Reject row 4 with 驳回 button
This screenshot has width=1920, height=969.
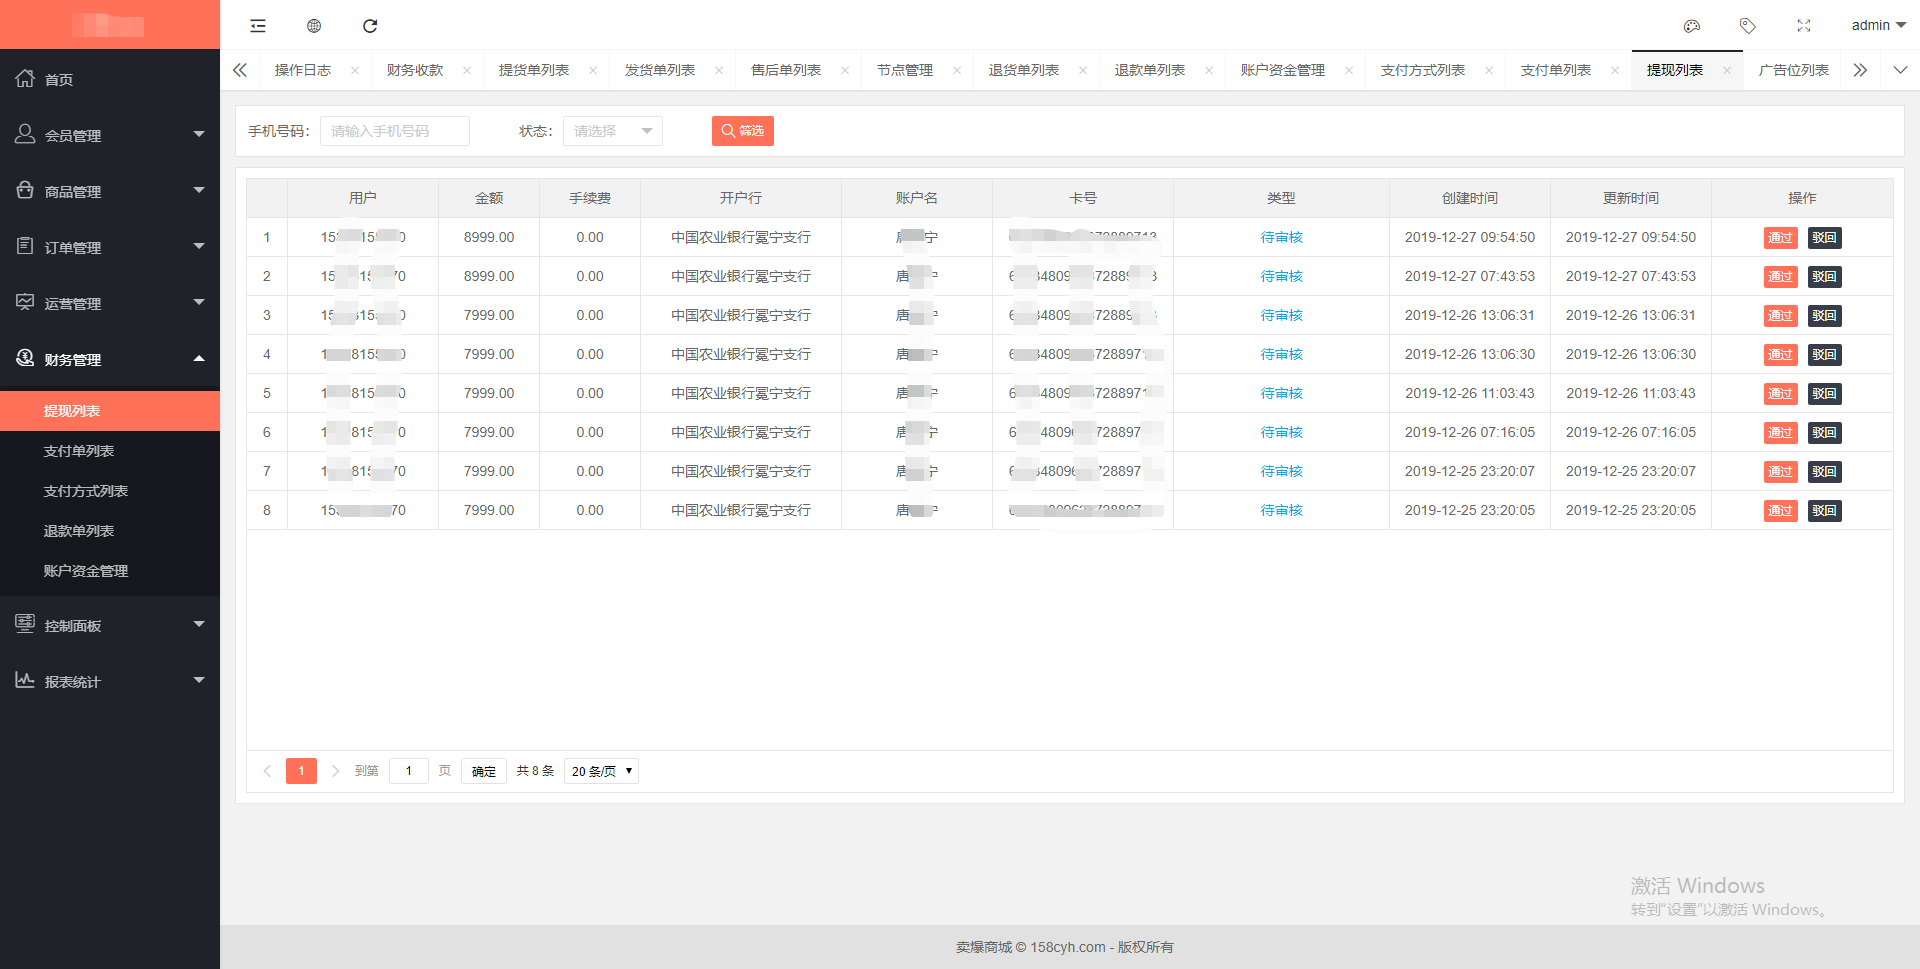point(1825,355)
